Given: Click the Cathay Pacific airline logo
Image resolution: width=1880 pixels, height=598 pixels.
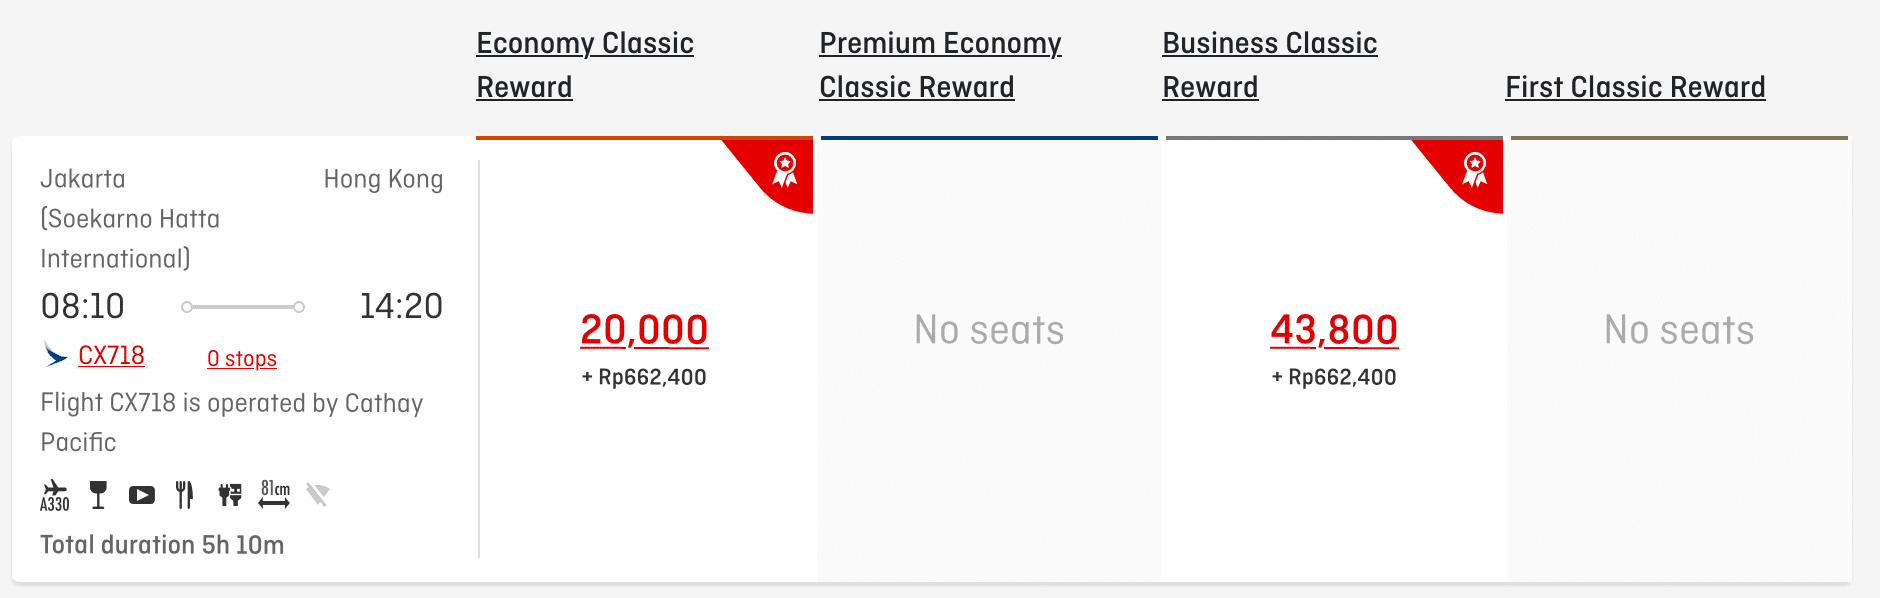Looking at the screenshot, I should tap(56, 355).
